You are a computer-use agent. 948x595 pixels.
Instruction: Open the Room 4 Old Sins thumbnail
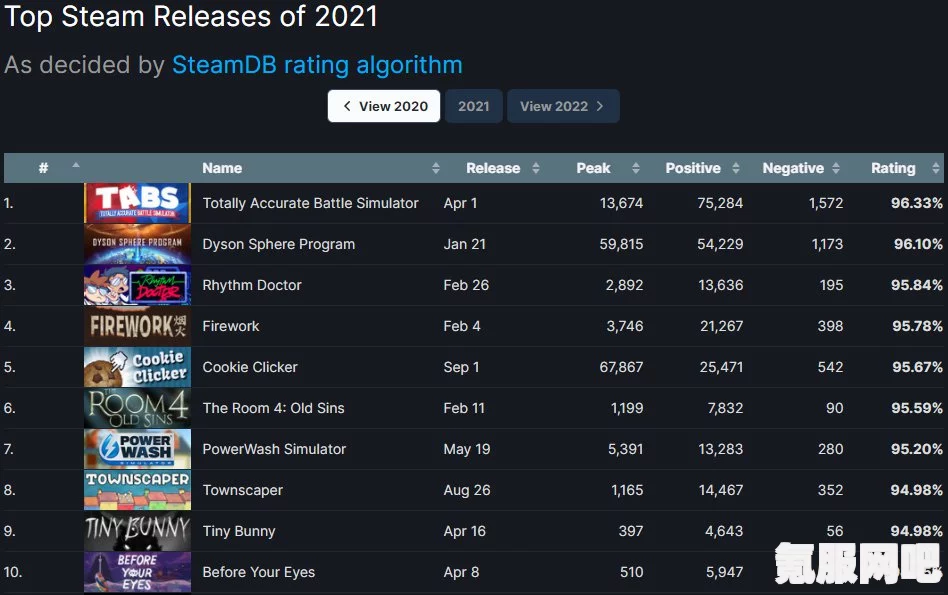[137, 408]
